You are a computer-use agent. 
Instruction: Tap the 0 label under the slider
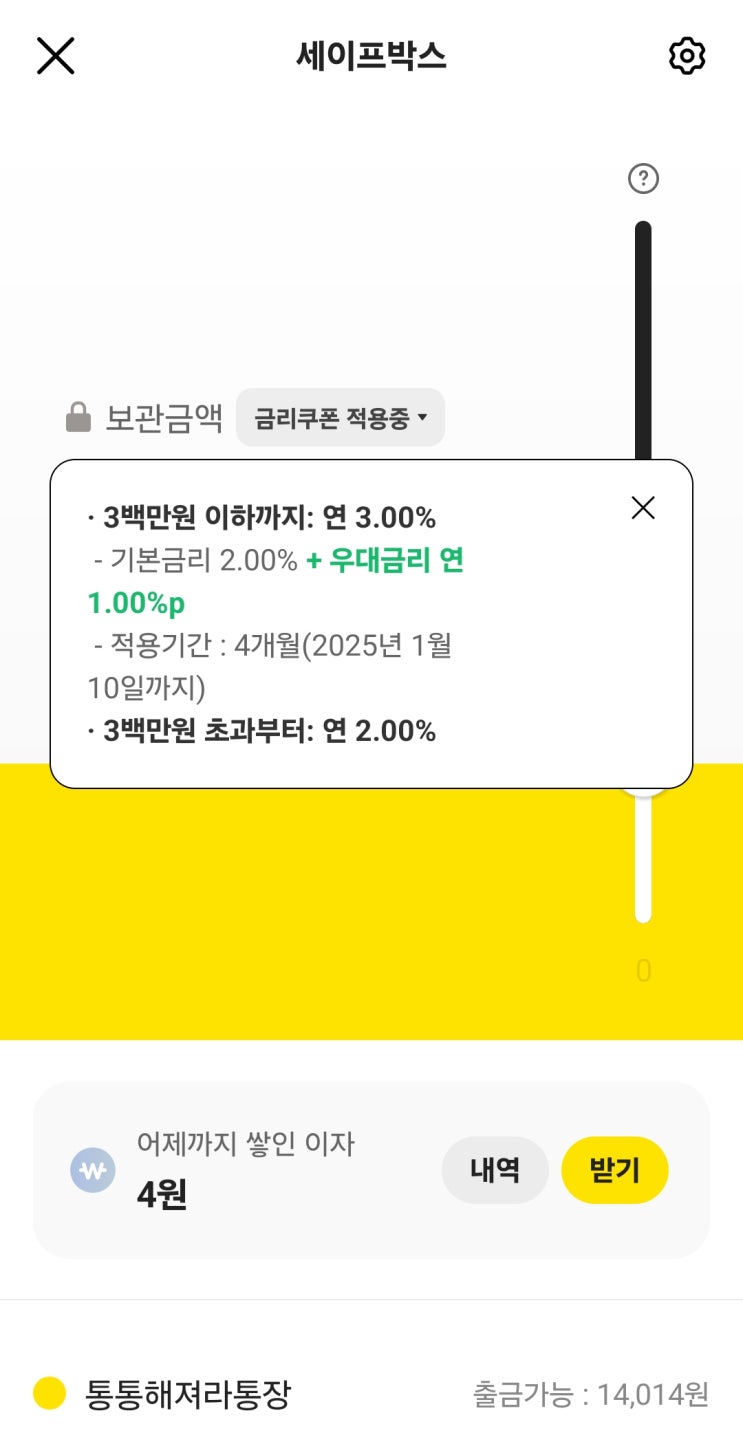tap(643, 971)
